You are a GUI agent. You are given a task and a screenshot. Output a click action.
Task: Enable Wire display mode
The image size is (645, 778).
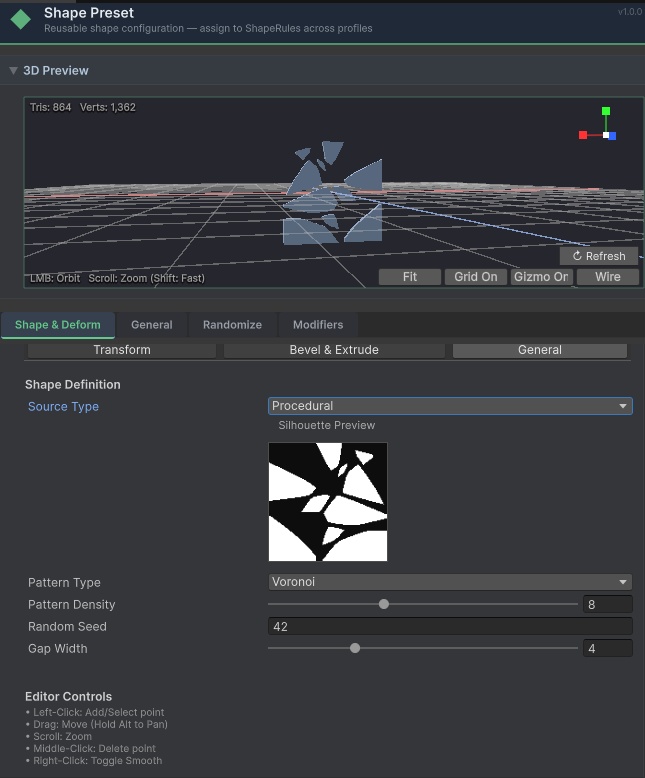(x=607, y=277)
